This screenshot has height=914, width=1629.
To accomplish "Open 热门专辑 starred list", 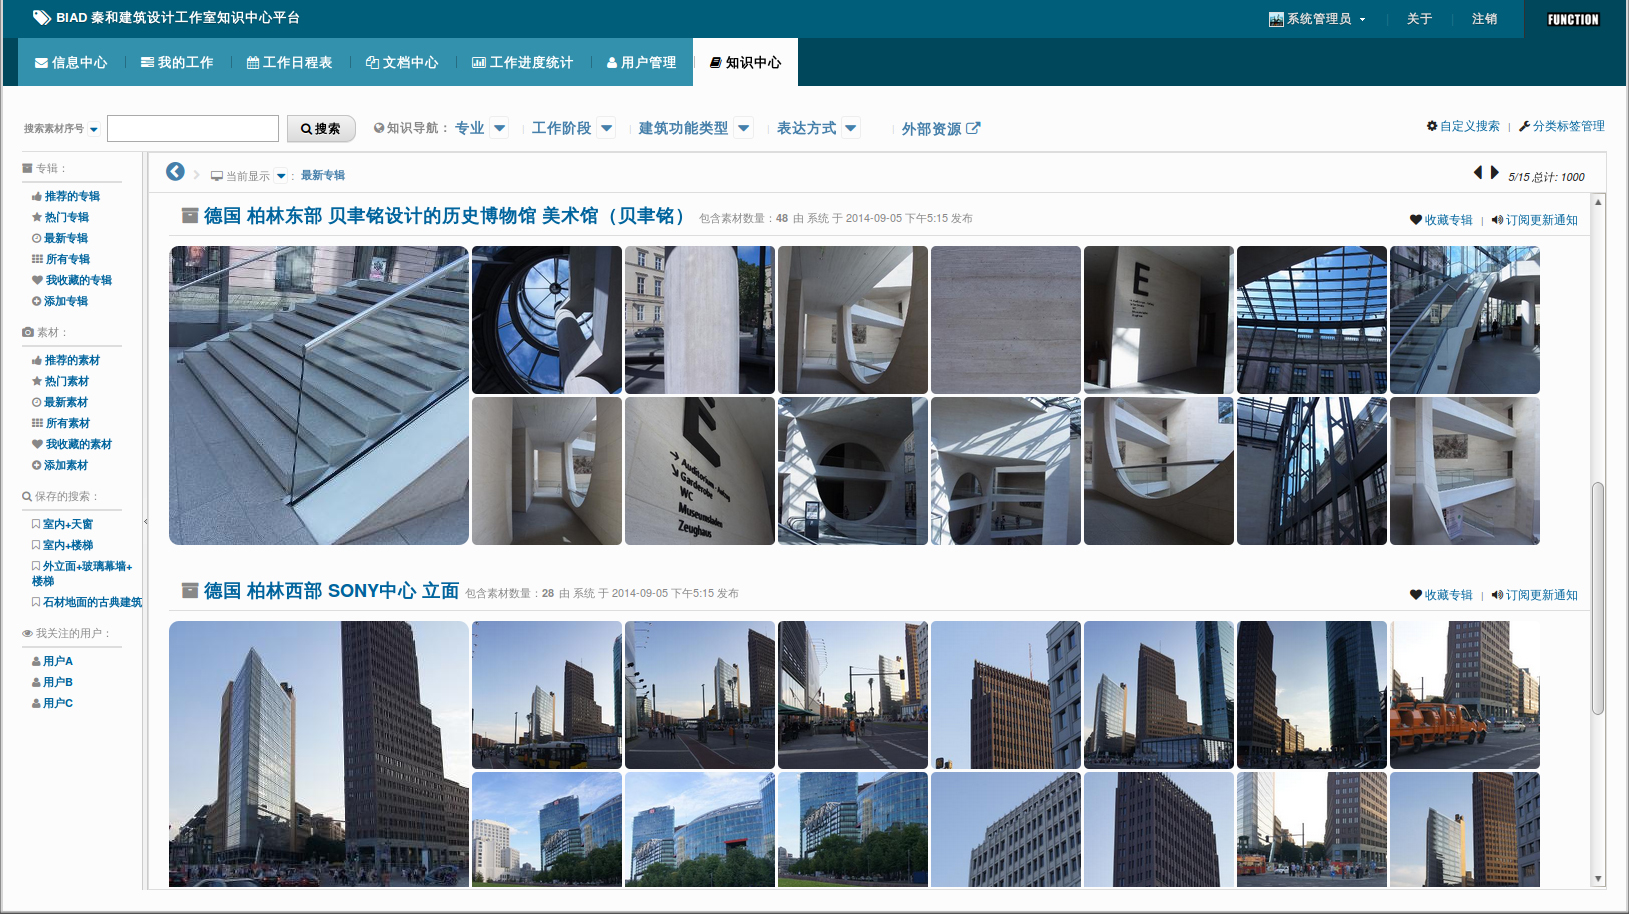I will 60,217.
